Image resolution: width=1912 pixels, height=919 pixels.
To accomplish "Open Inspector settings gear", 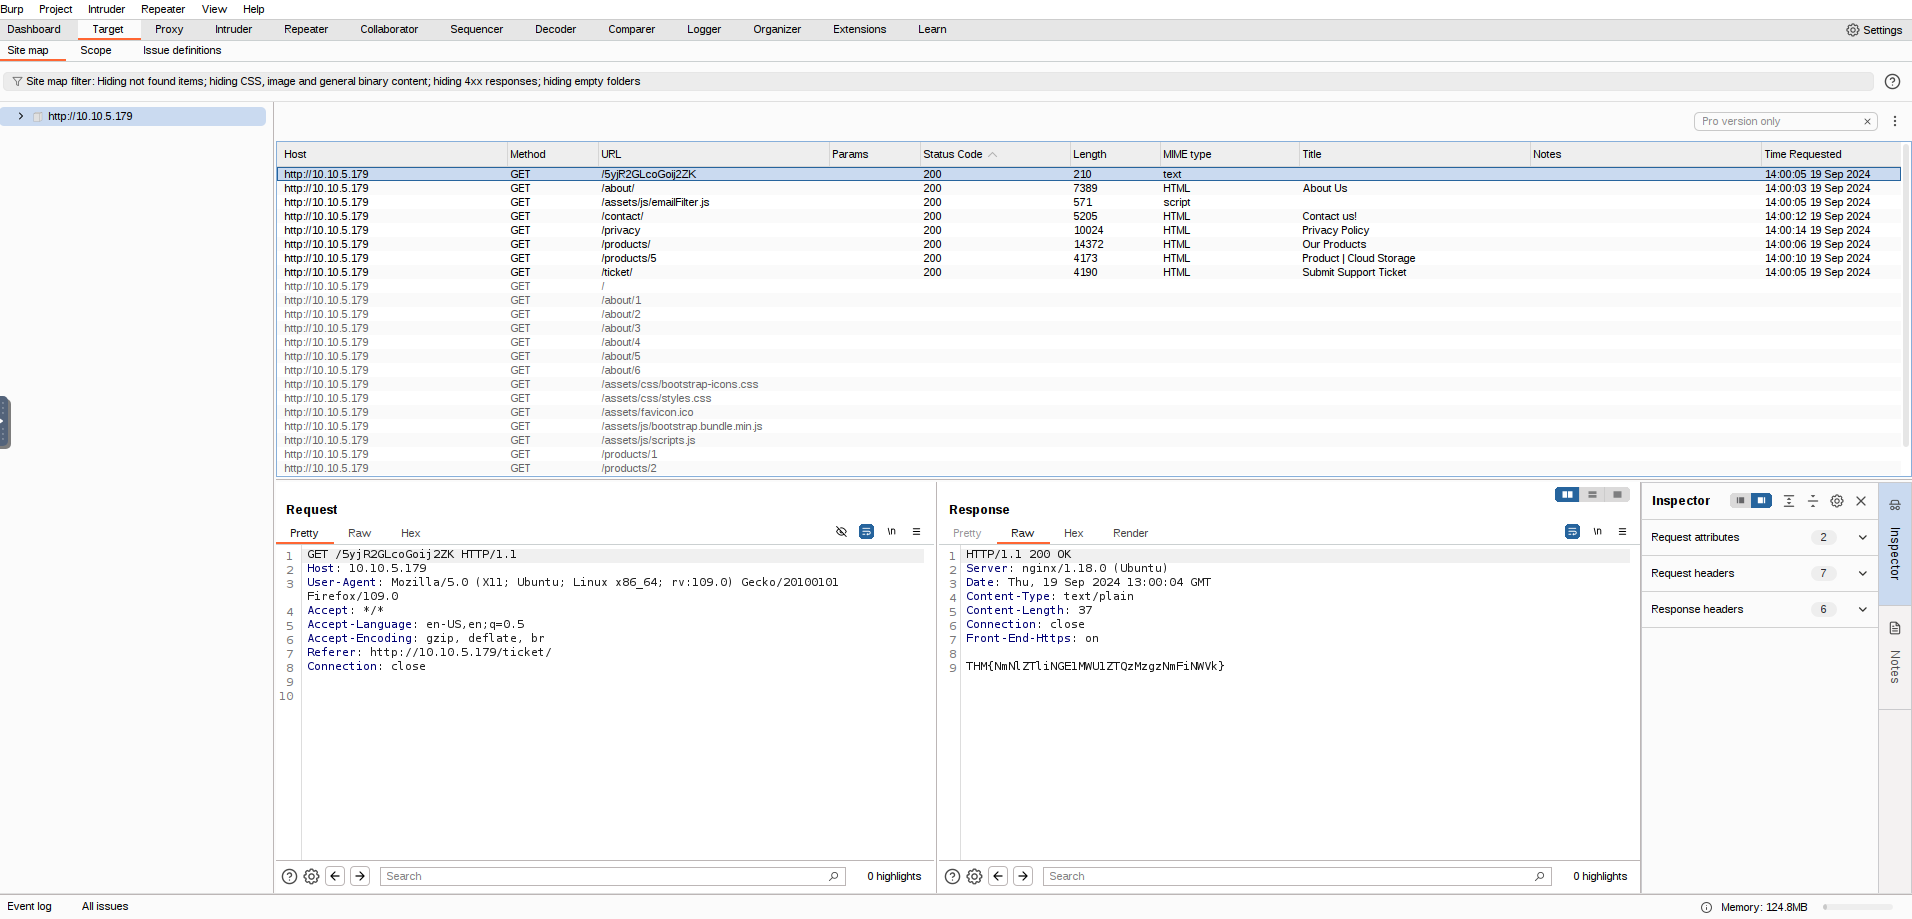I will tap(1837, 501).
